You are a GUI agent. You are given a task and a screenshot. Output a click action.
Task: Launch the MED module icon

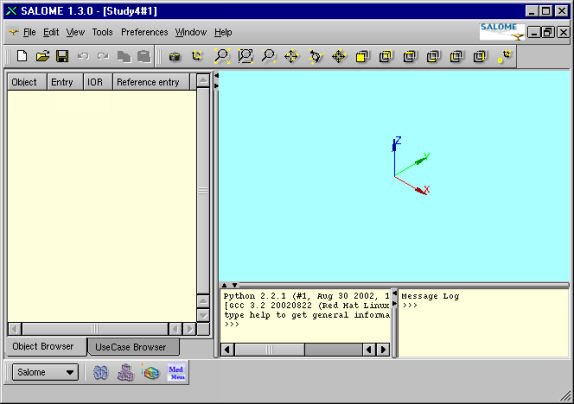pyautogui.click(x=177, y=372)
